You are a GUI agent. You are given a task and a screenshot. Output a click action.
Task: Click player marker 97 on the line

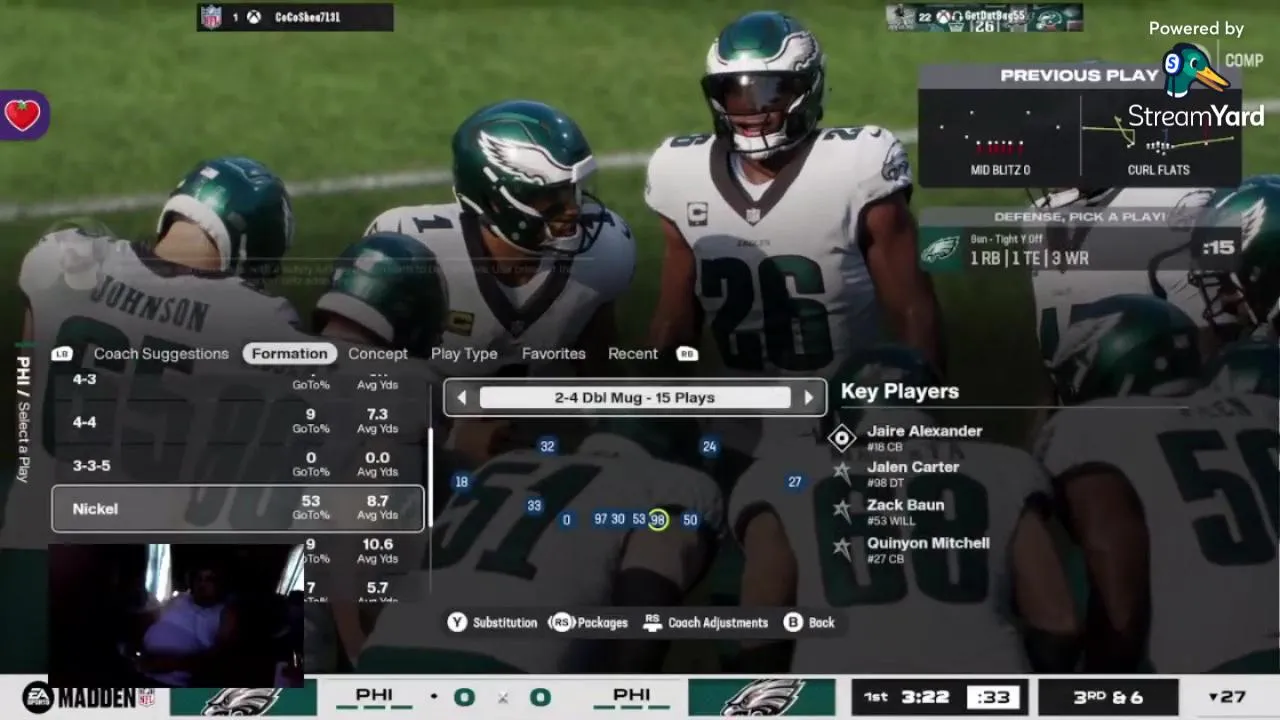pos(600,520)
